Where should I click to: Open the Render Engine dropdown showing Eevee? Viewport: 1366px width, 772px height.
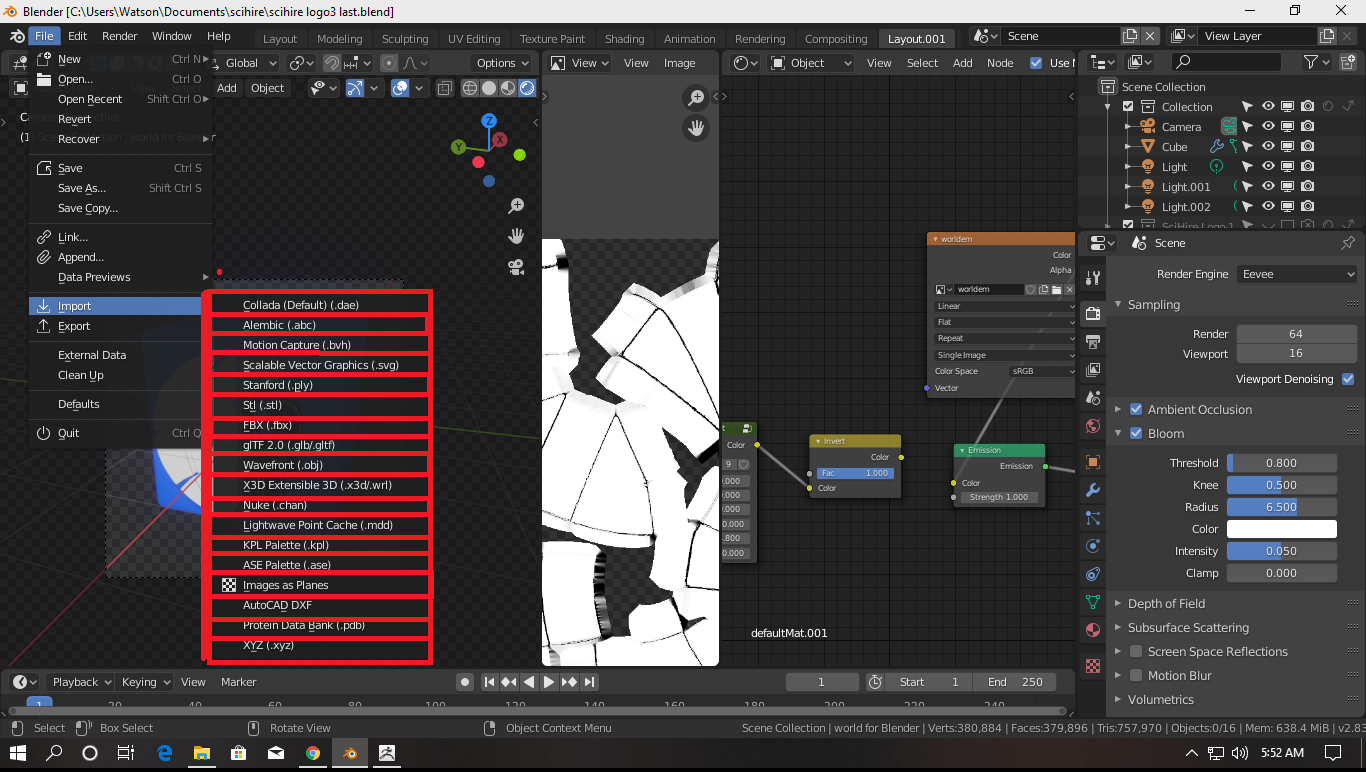1298,274
